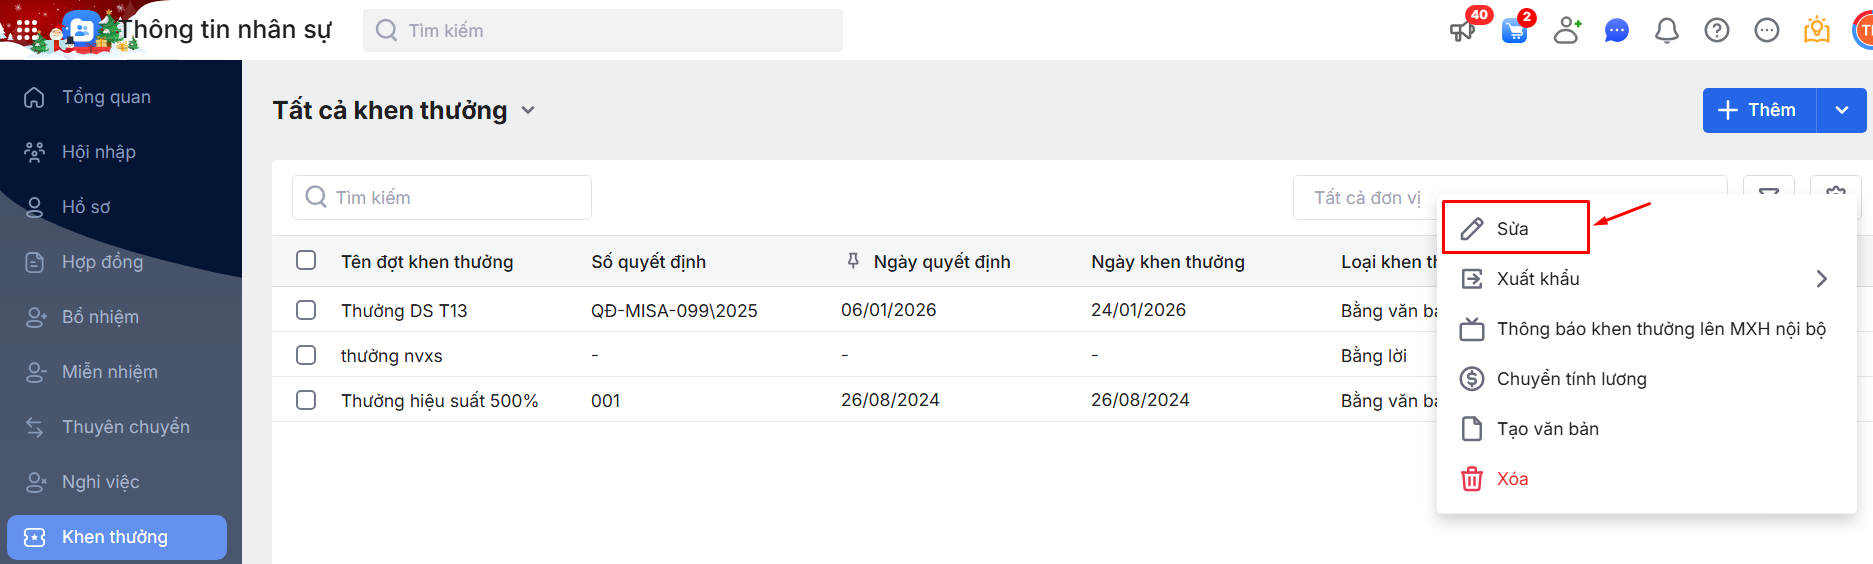Choose Xóa in the context menu
1873x564 pixels.
(x=1512, y=479)
